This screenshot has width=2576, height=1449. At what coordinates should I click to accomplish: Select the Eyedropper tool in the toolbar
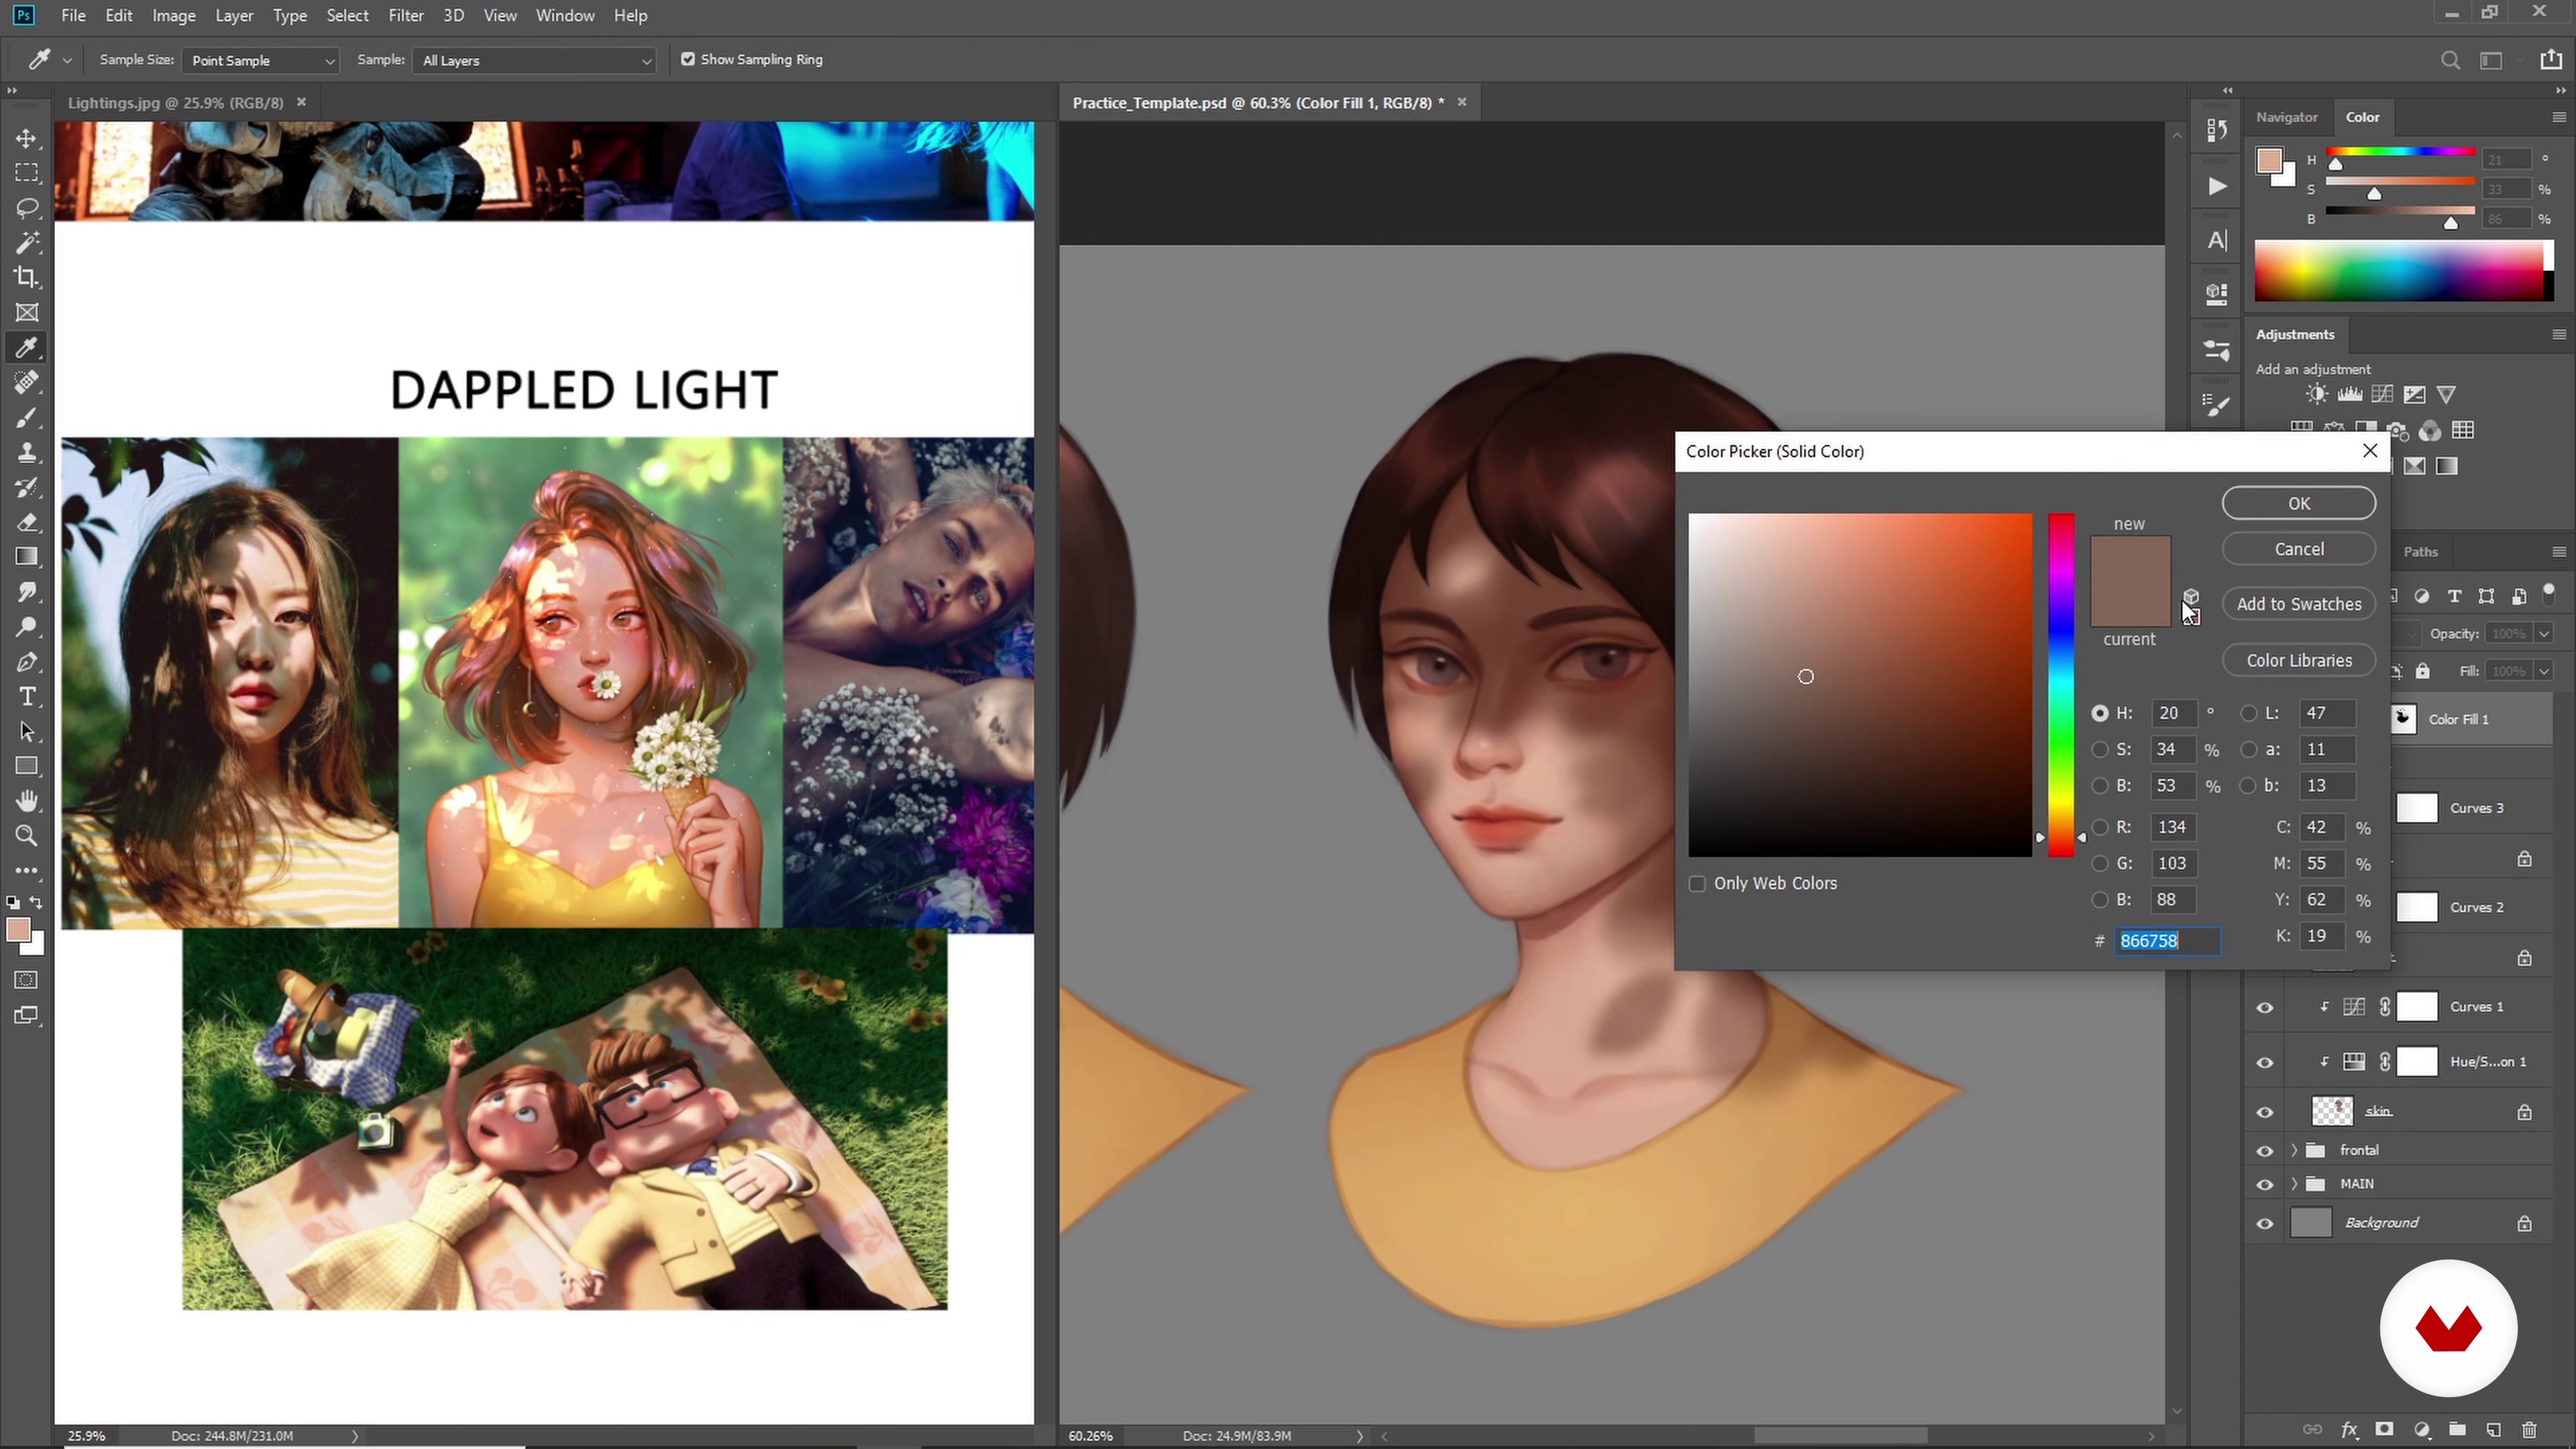click(27, 348)
